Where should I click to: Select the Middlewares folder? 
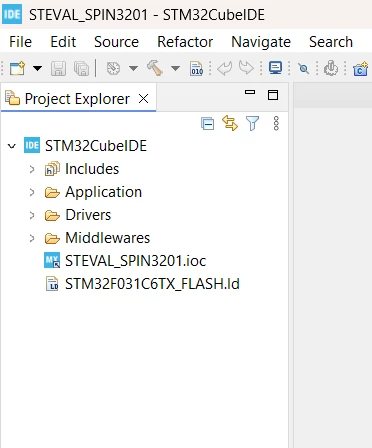click(108, 238)
